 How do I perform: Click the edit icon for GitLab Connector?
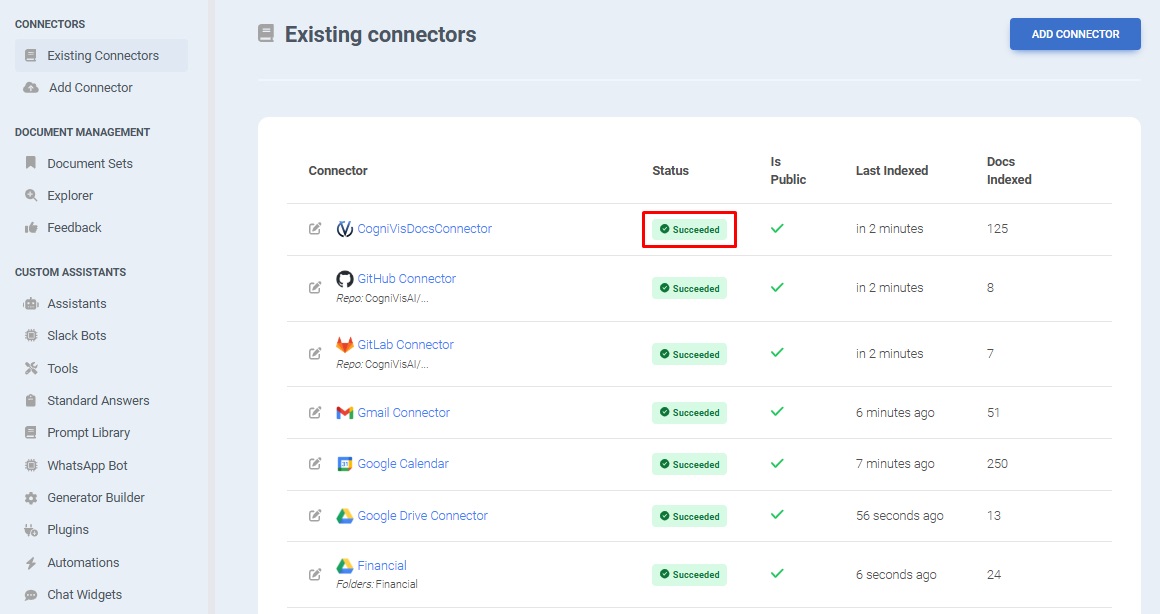coord(315,354)
